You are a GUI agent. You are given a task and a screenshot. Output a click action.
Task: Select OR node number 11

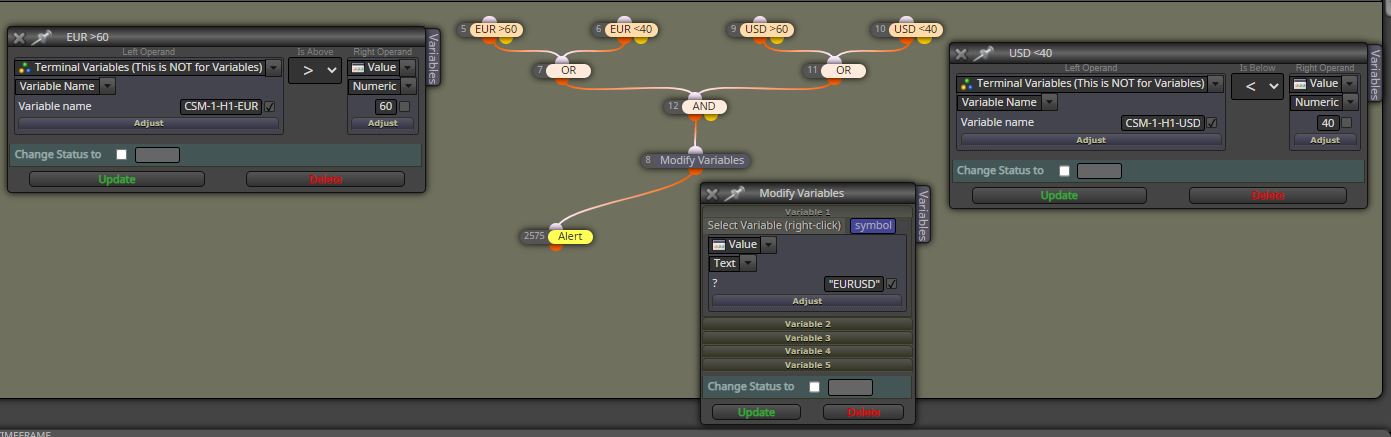click(843, 70)
